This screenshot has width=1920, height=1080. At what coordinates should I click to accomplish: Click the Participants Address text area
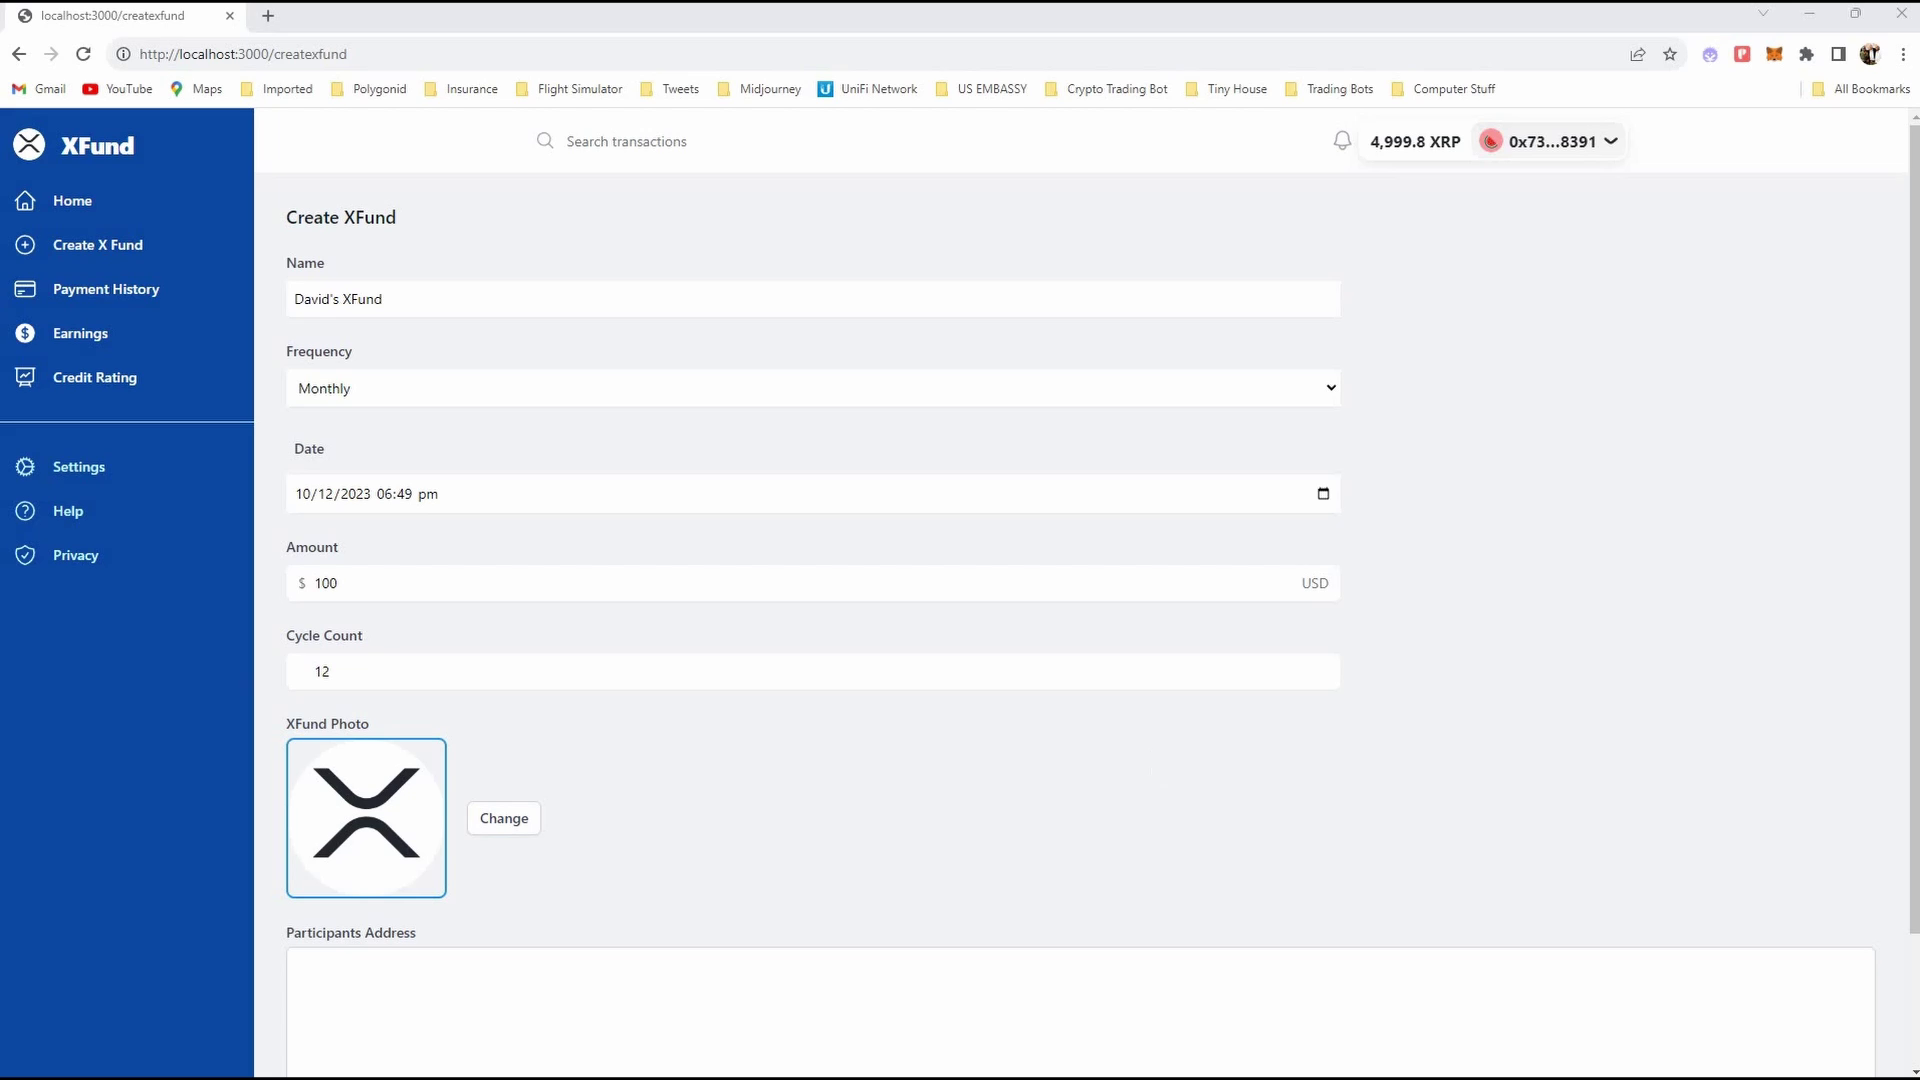click(x=1080, y=1010)
